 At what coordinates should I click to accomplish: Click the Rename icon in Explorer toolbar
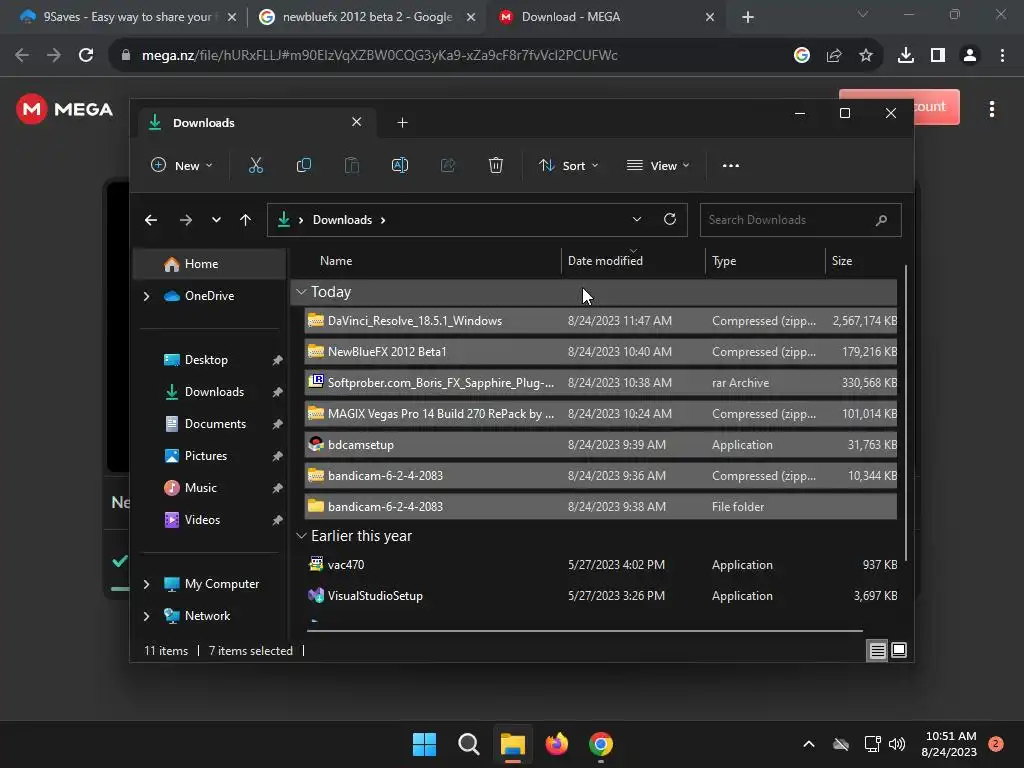(x=400, y=166)
